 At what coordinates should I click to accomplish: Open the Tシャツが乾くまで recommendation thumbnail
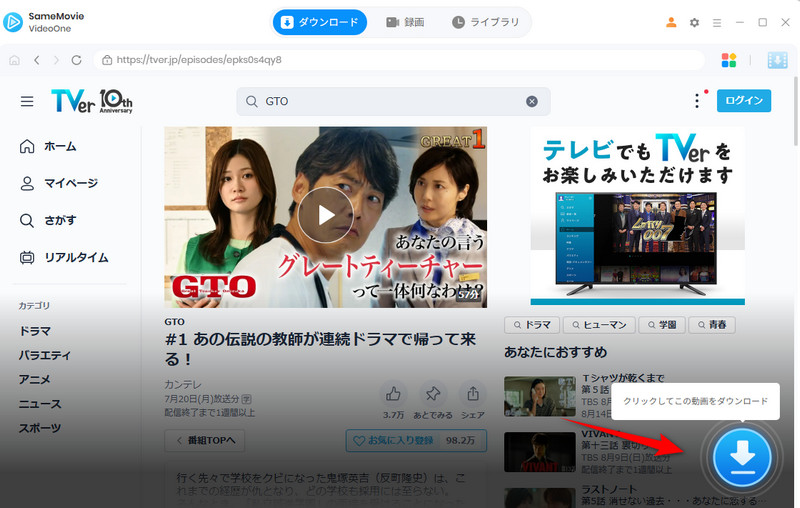point(540,396)
